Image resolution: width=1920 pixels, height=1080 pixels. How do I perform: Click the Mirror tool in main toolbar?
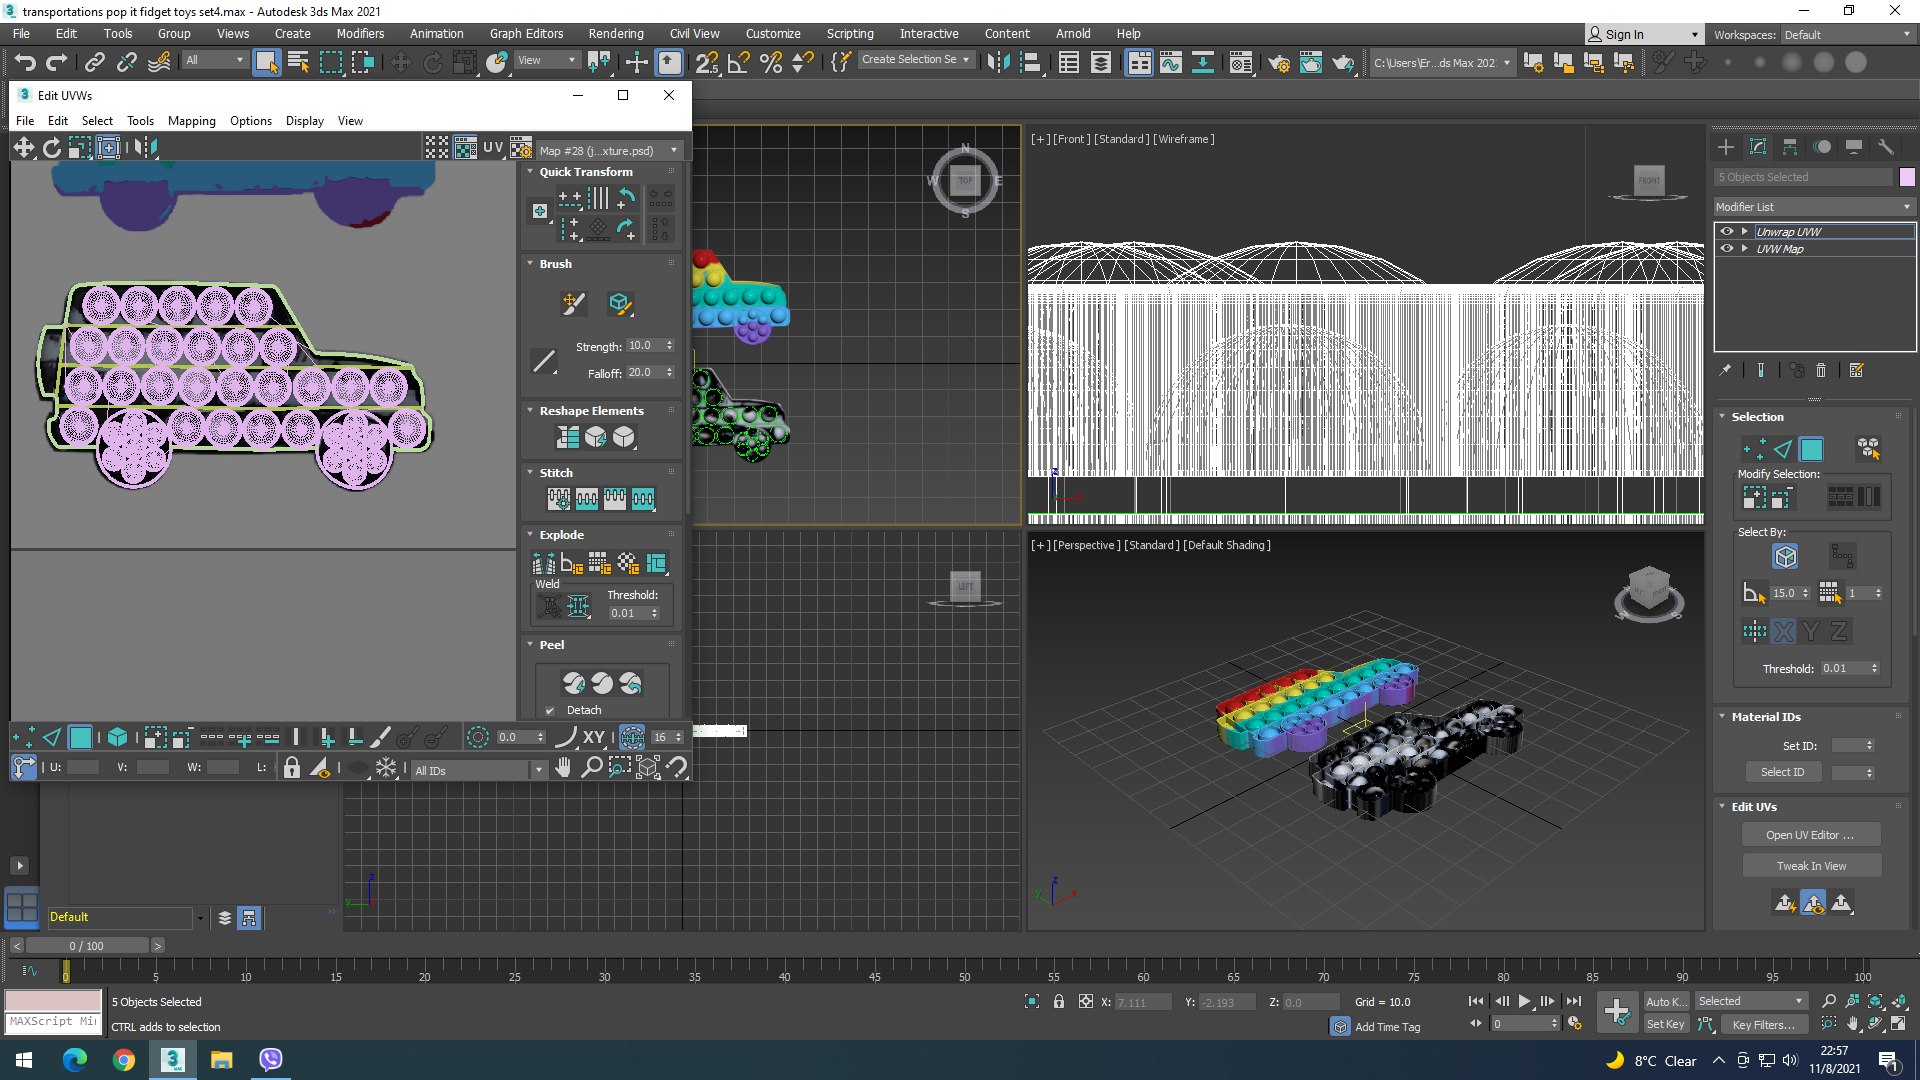[x=997, y=62]
